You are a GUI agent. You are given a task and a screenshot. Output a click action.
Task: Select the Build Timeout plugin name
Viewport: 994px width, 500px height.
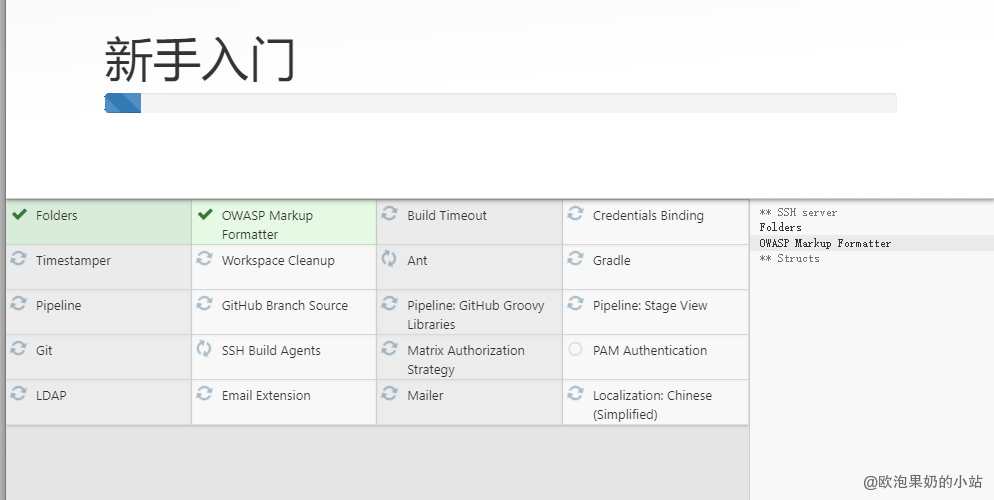[x=447, y=215]
